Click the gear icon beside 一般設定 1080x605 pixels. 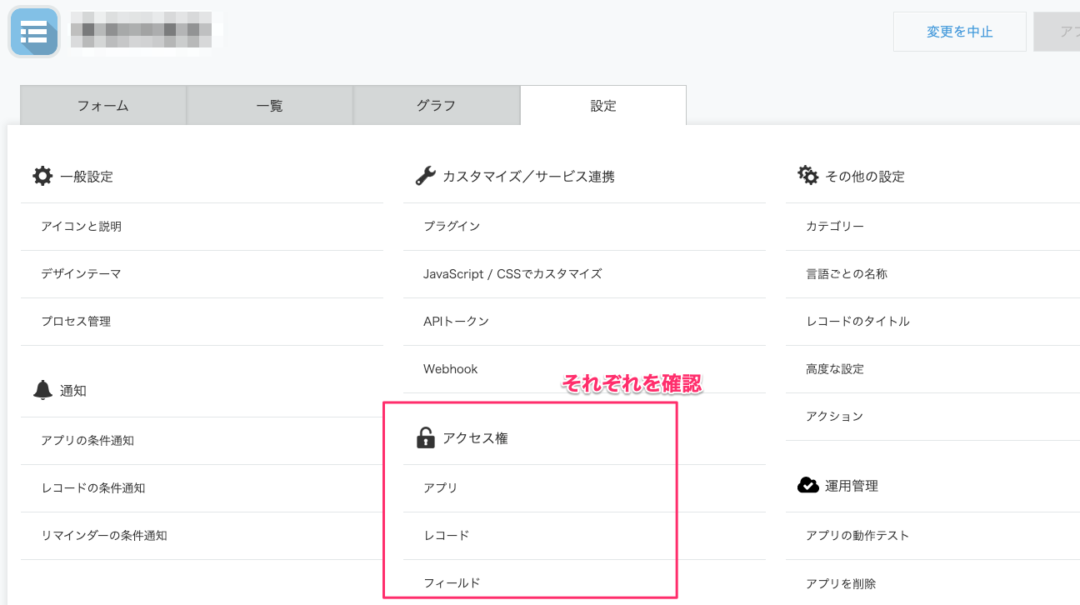tap(40, 174)
